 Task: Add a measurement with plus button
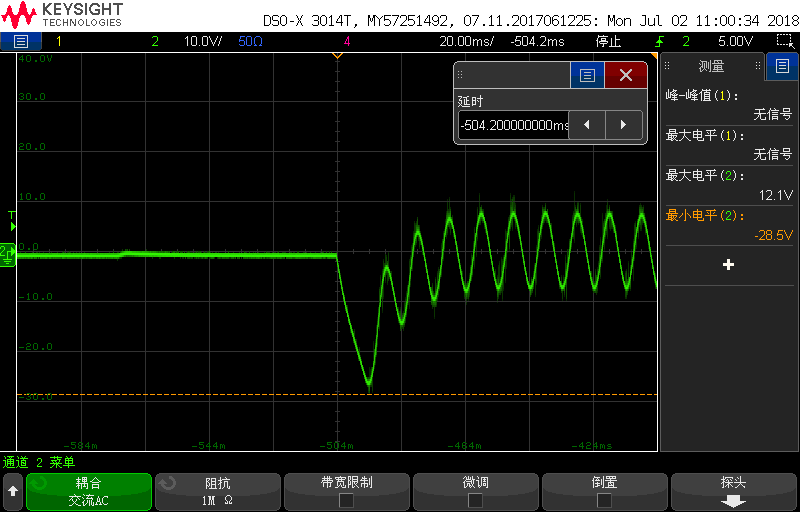coord(729,265)
